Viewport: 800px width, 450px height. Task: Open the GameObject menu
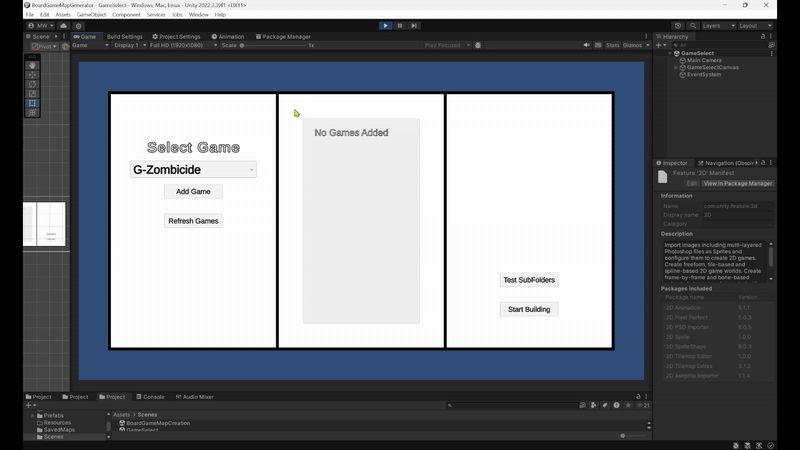91,15
